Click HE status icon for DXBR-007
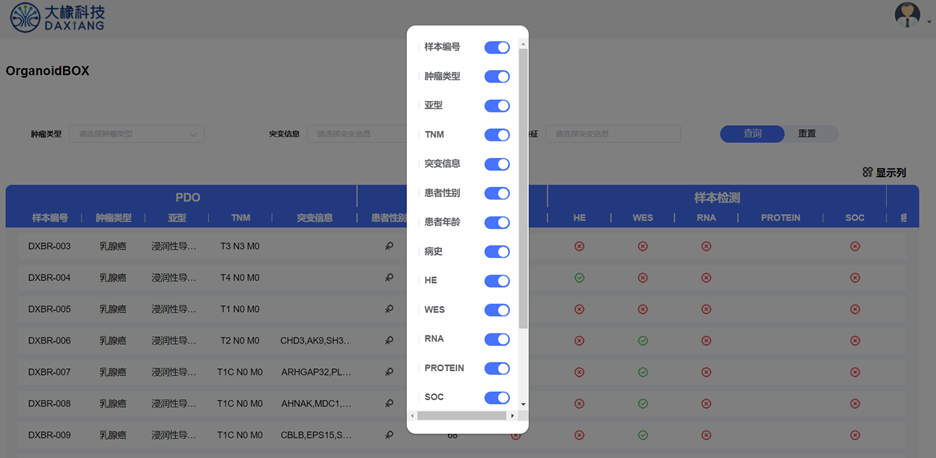The height and width of the screenshot is (458, 936). pyautogui.click(x=579, y=372)
